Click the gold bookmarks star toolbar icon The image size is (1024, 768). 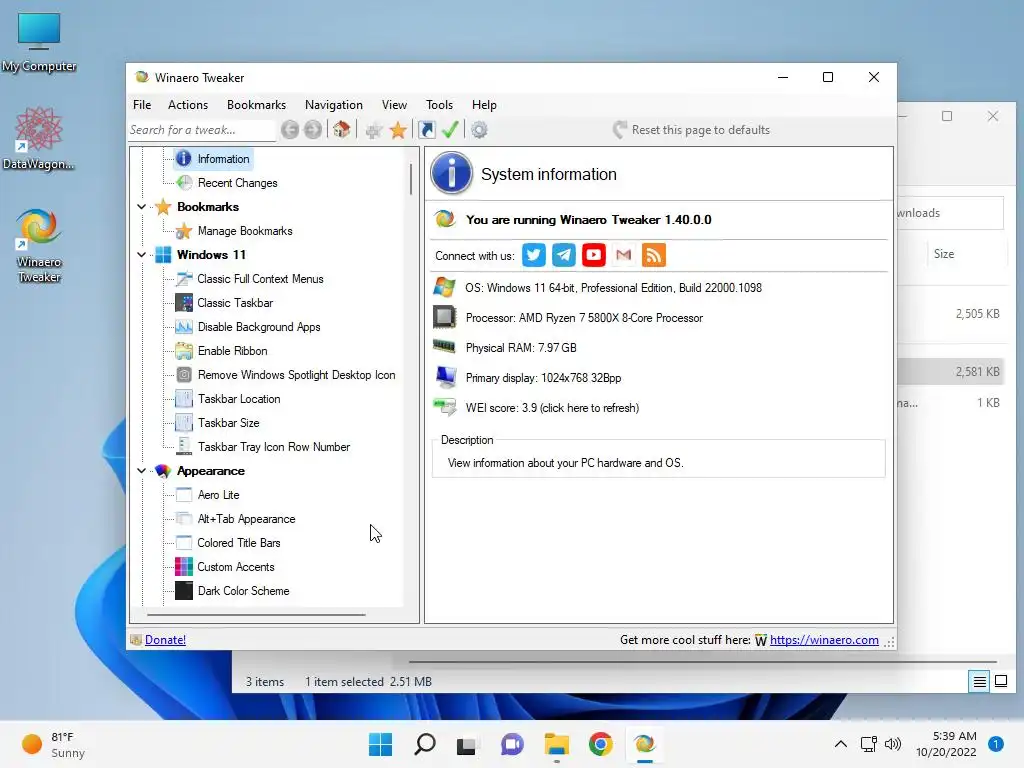point(398,130)
